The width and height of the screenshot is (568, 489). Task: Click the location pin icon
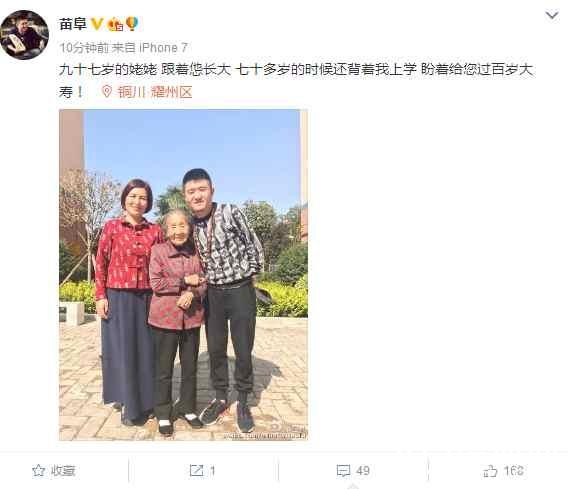click(106, 92)
